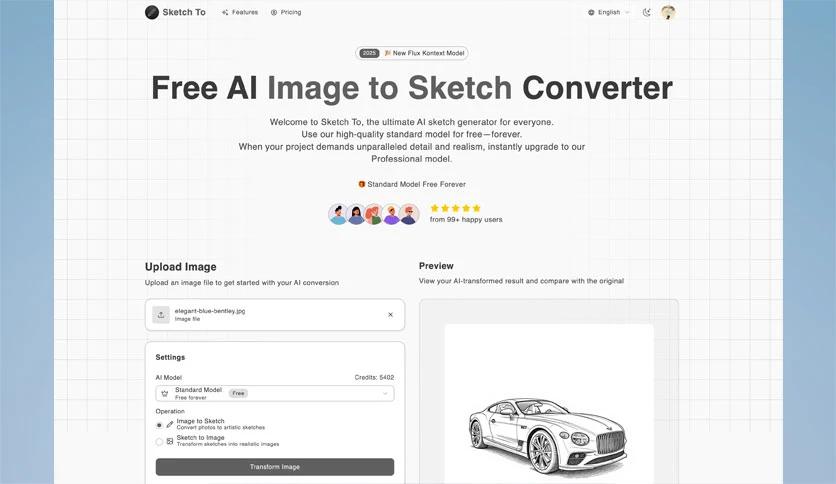
Task: Toggle dark mode moon icon
Action: pos(647,12)
